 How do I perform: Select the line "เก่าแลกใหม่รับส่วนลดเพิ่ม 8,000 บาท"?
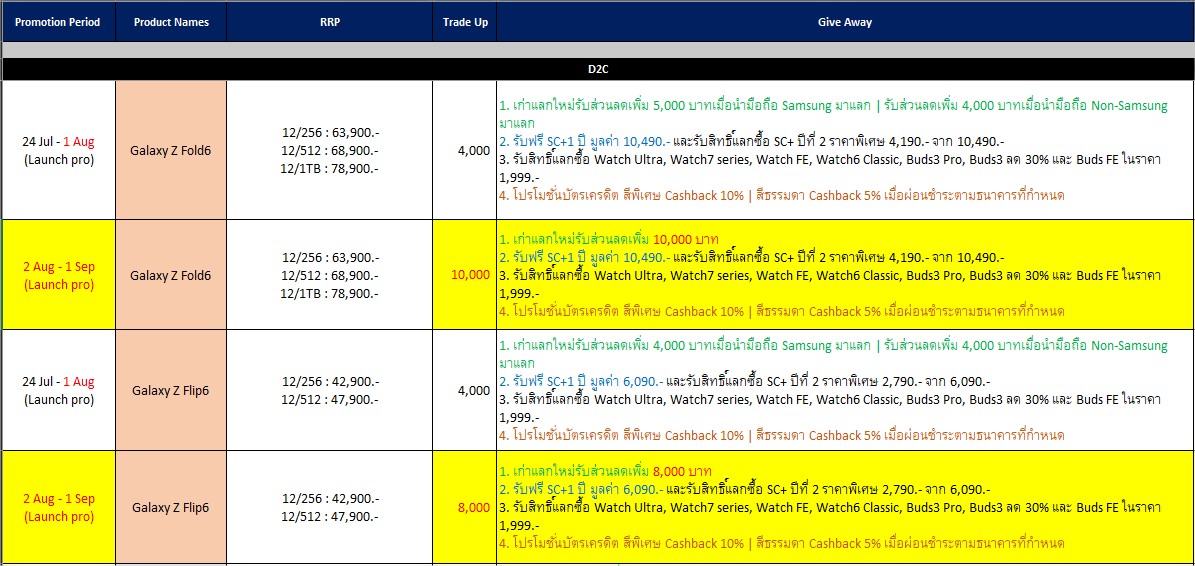pos(605,471)
